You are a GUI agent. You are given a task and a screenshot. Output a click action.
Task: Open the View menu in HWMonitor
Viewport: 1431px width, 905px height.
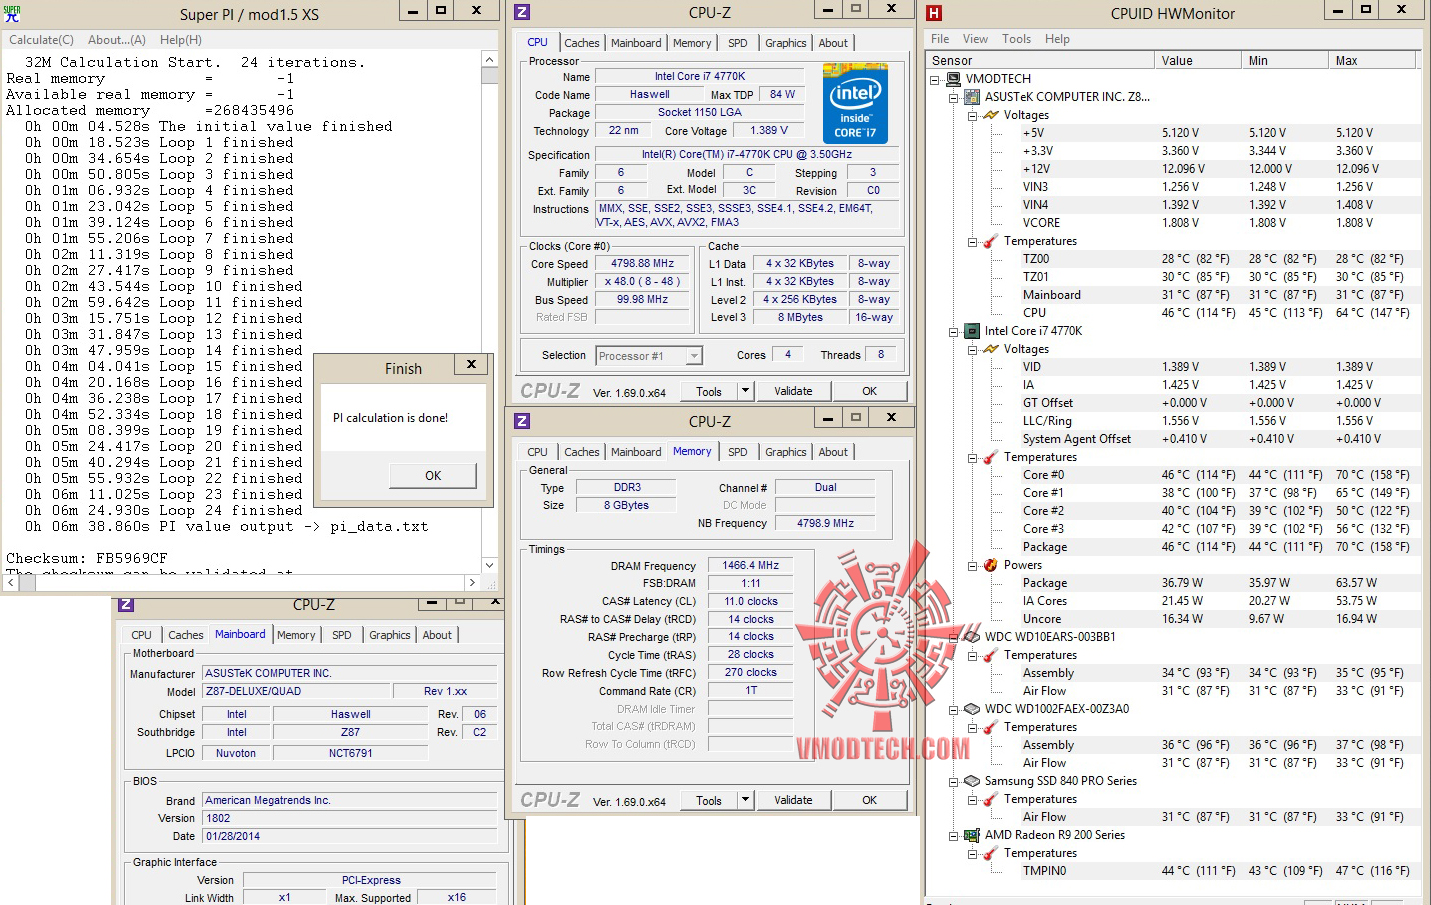click(975, 39)
